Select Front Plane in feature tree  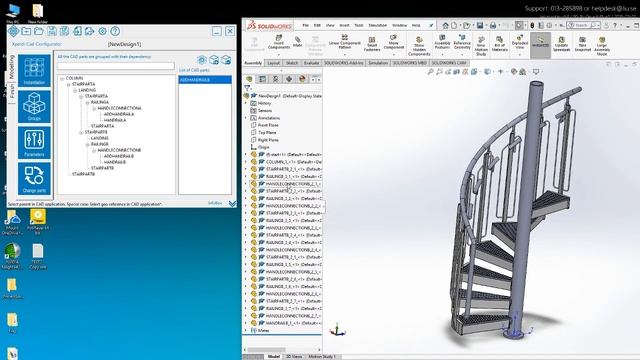point(268,125)
